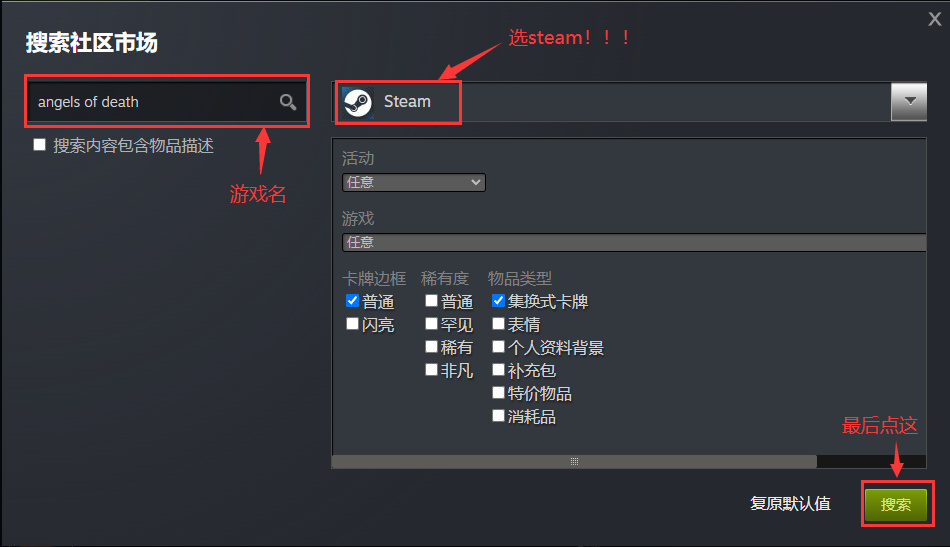
Task: Click the horizontal scrollbar grip handle
Action: [574, 462]
